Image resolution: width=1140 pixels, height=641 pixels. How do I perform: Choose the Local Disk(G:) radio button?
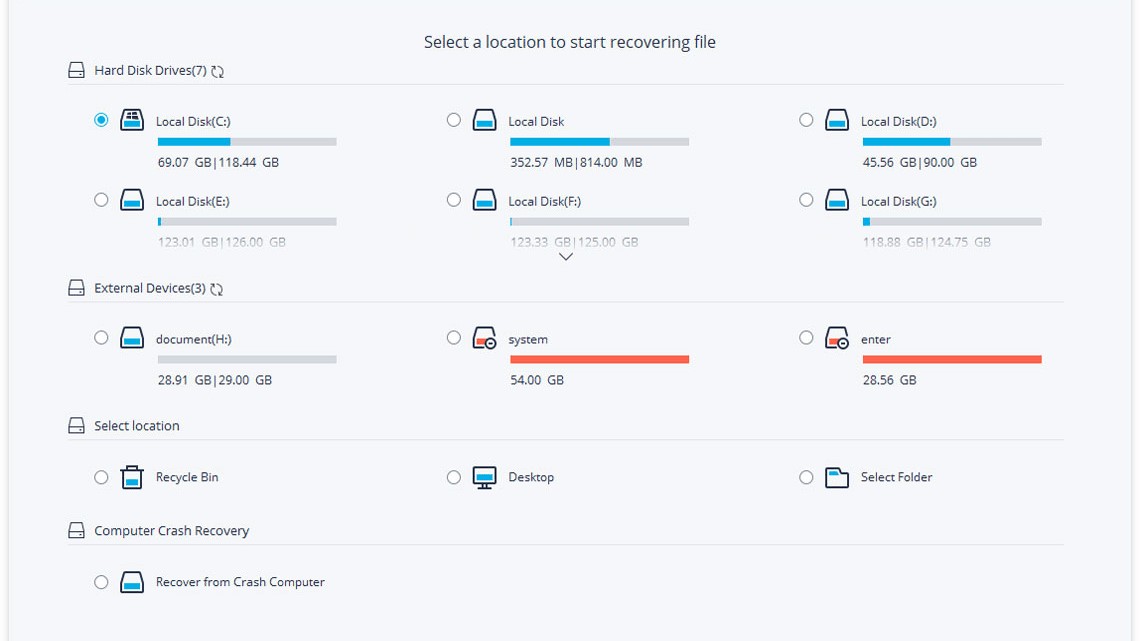click(806, 200)
